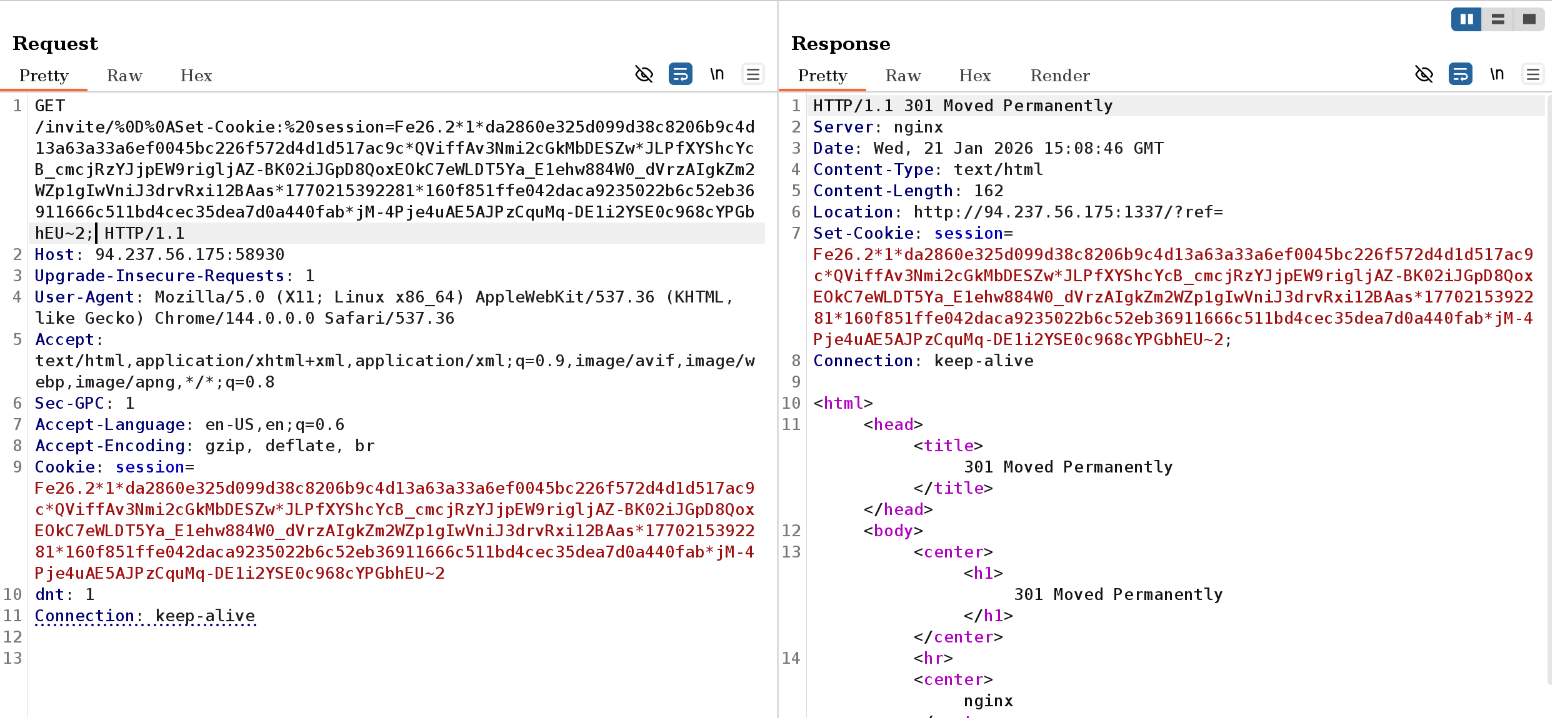
Task: Click the crossed-eye icon in Request panel
Action: (644, 74)
